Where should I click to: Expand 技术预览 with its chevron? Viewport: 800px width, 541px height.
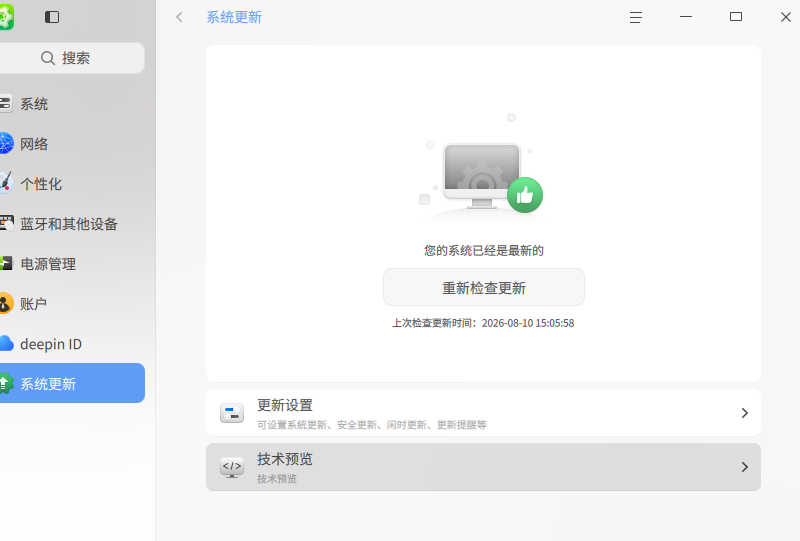click(744, 467)
